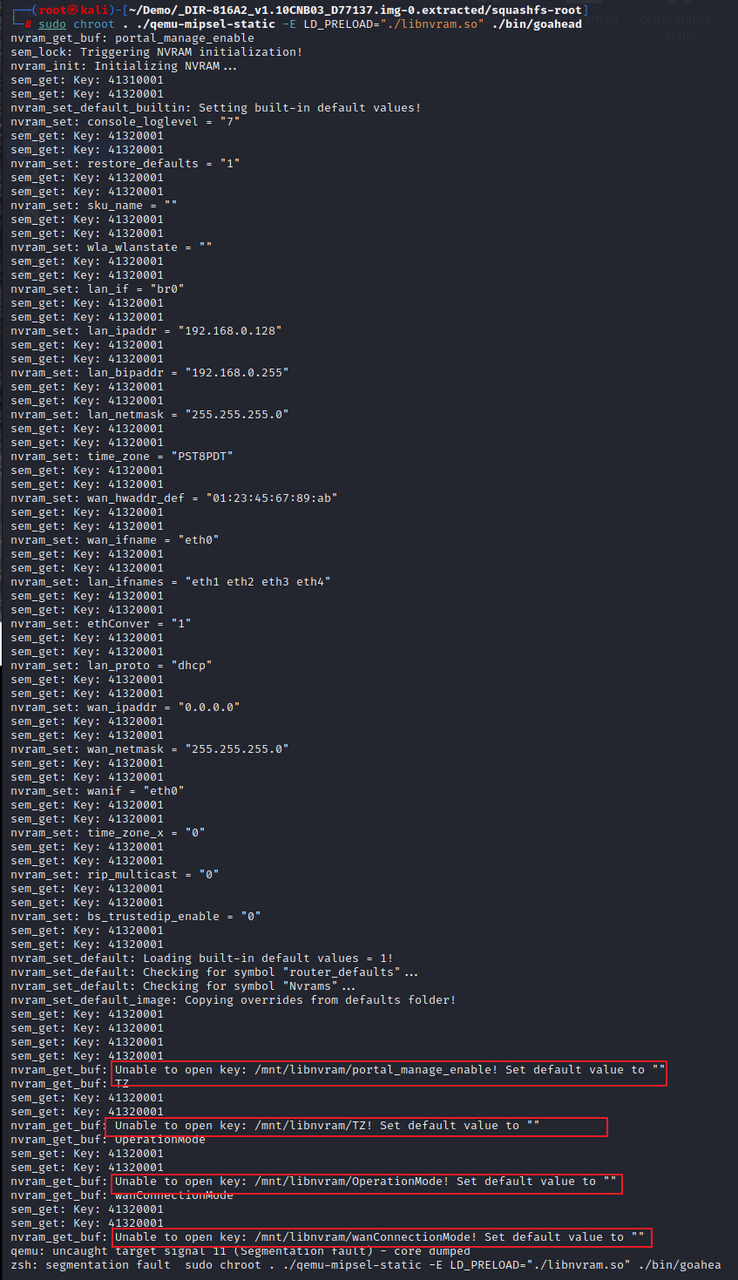Click the sem_lock Triggering NVRAM initialization line
The image size is (738, 1280).
pos(156,52)
